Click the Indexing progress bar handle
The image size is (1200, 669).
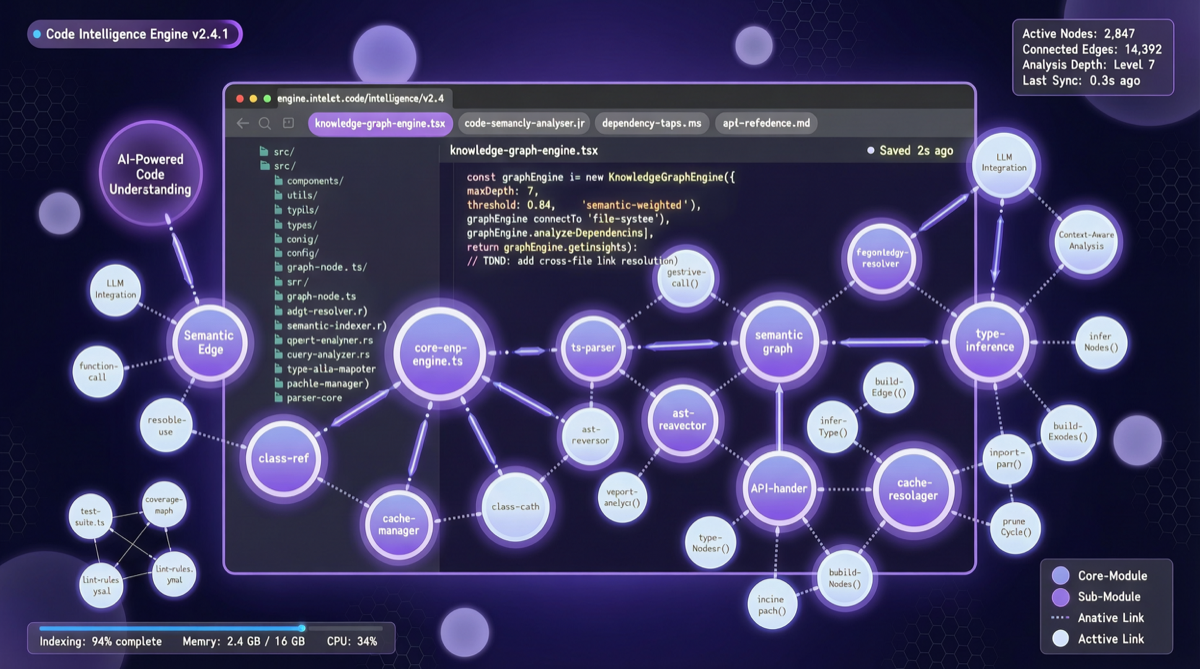click(303, 629)
